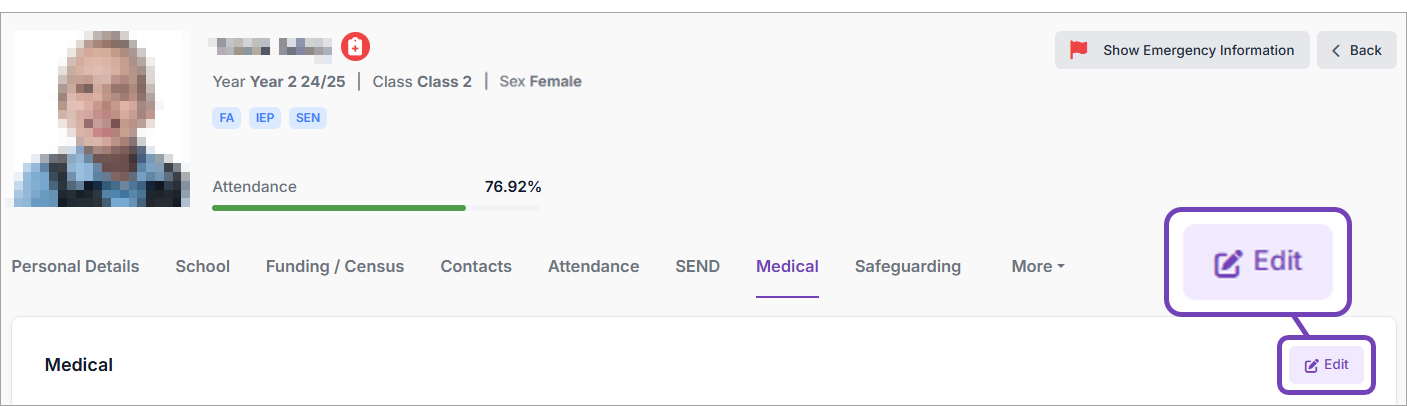This screenshot has width=1407, height=406.
Task: Click the SEN tag badge
Action: pyautogui.click(x=308, y=117)
